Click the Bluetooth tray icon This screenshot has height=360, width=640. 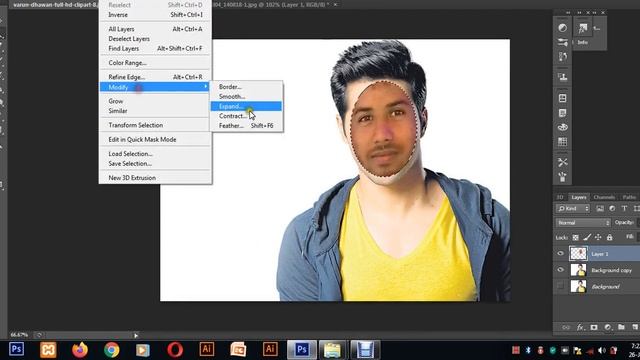528,350
